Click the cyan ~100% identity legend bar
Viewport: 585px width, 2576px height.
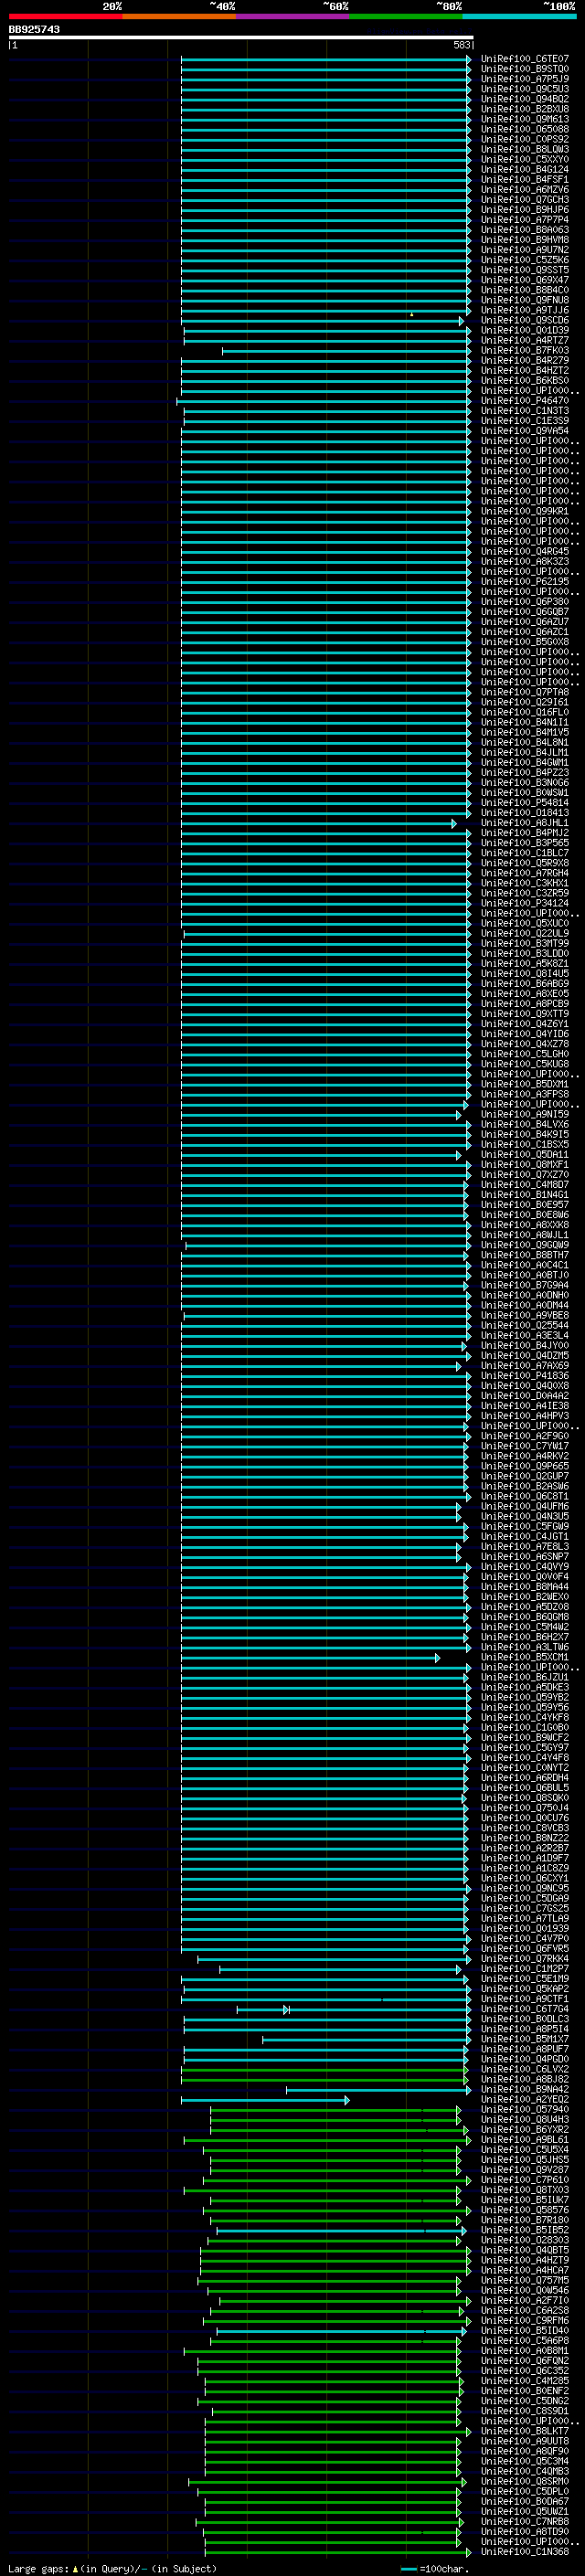519,16
